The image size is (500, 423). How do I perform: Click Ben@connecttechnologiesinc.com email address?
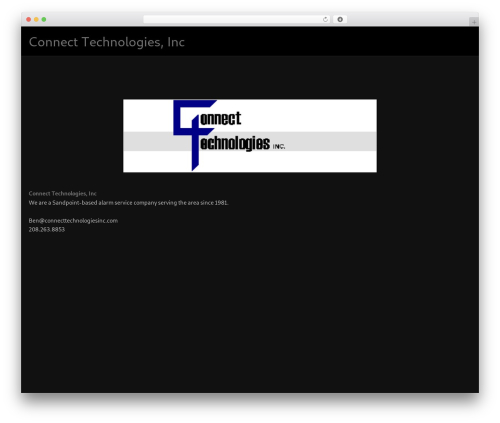[x=73, y=220]
